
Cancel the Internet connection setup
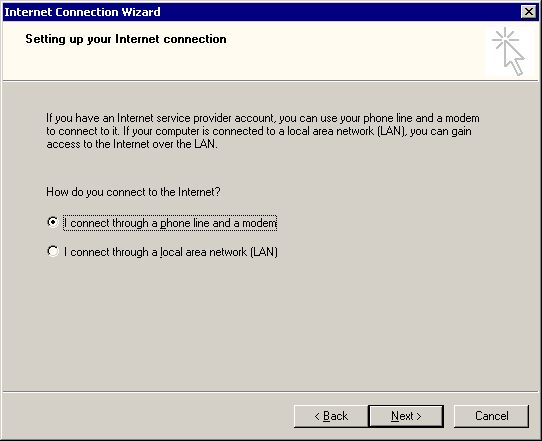click(x=491, y=416)
